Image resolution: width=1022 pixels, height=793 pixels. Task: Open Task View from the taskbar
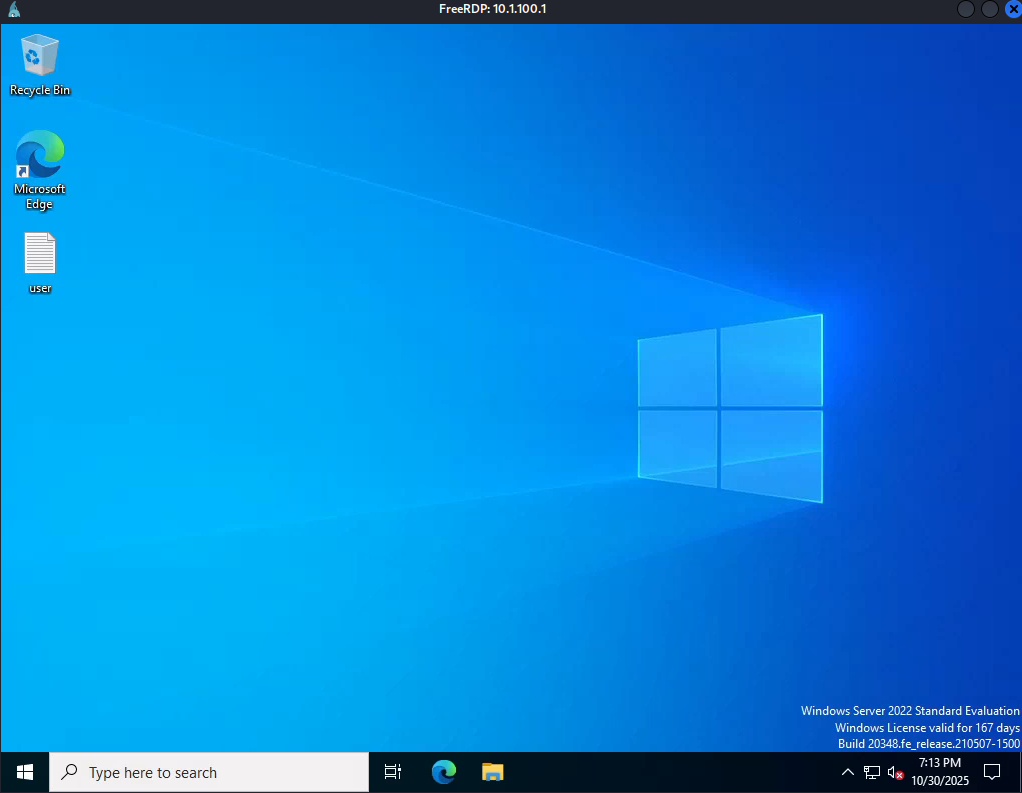pos(393,772)
